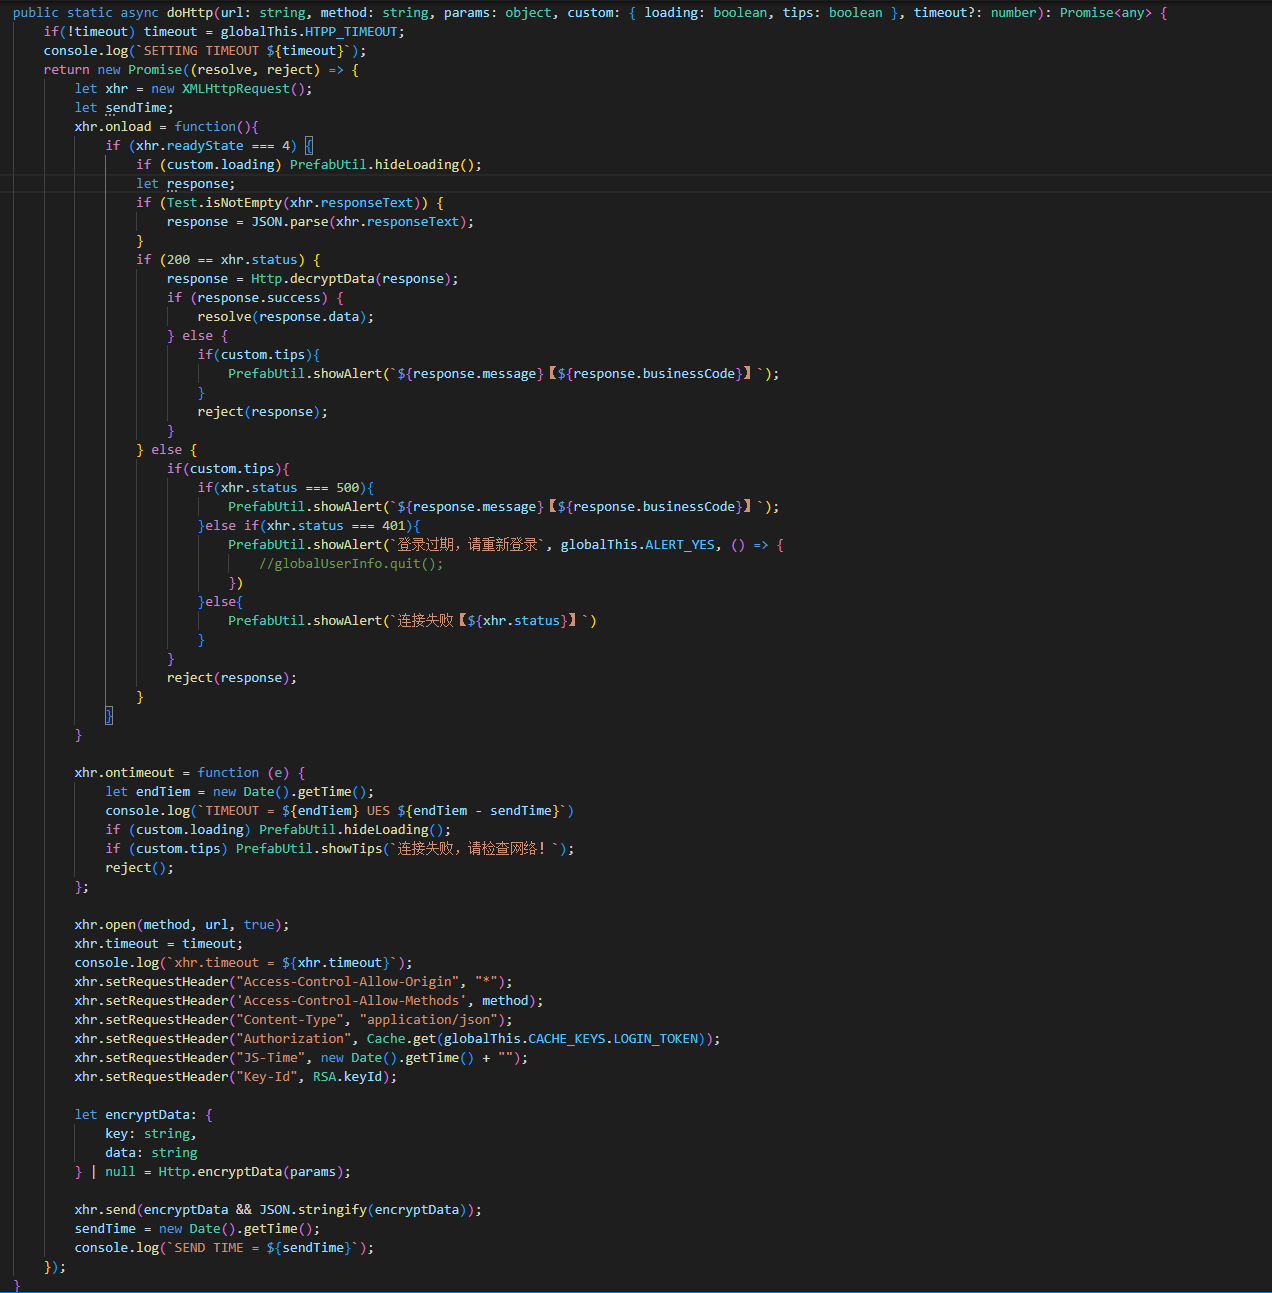Click the 'xhr.timeout = ${xhr.timeout}' log line
Viewport: 1272px width, 1293px height.
[x=243, y=963]
